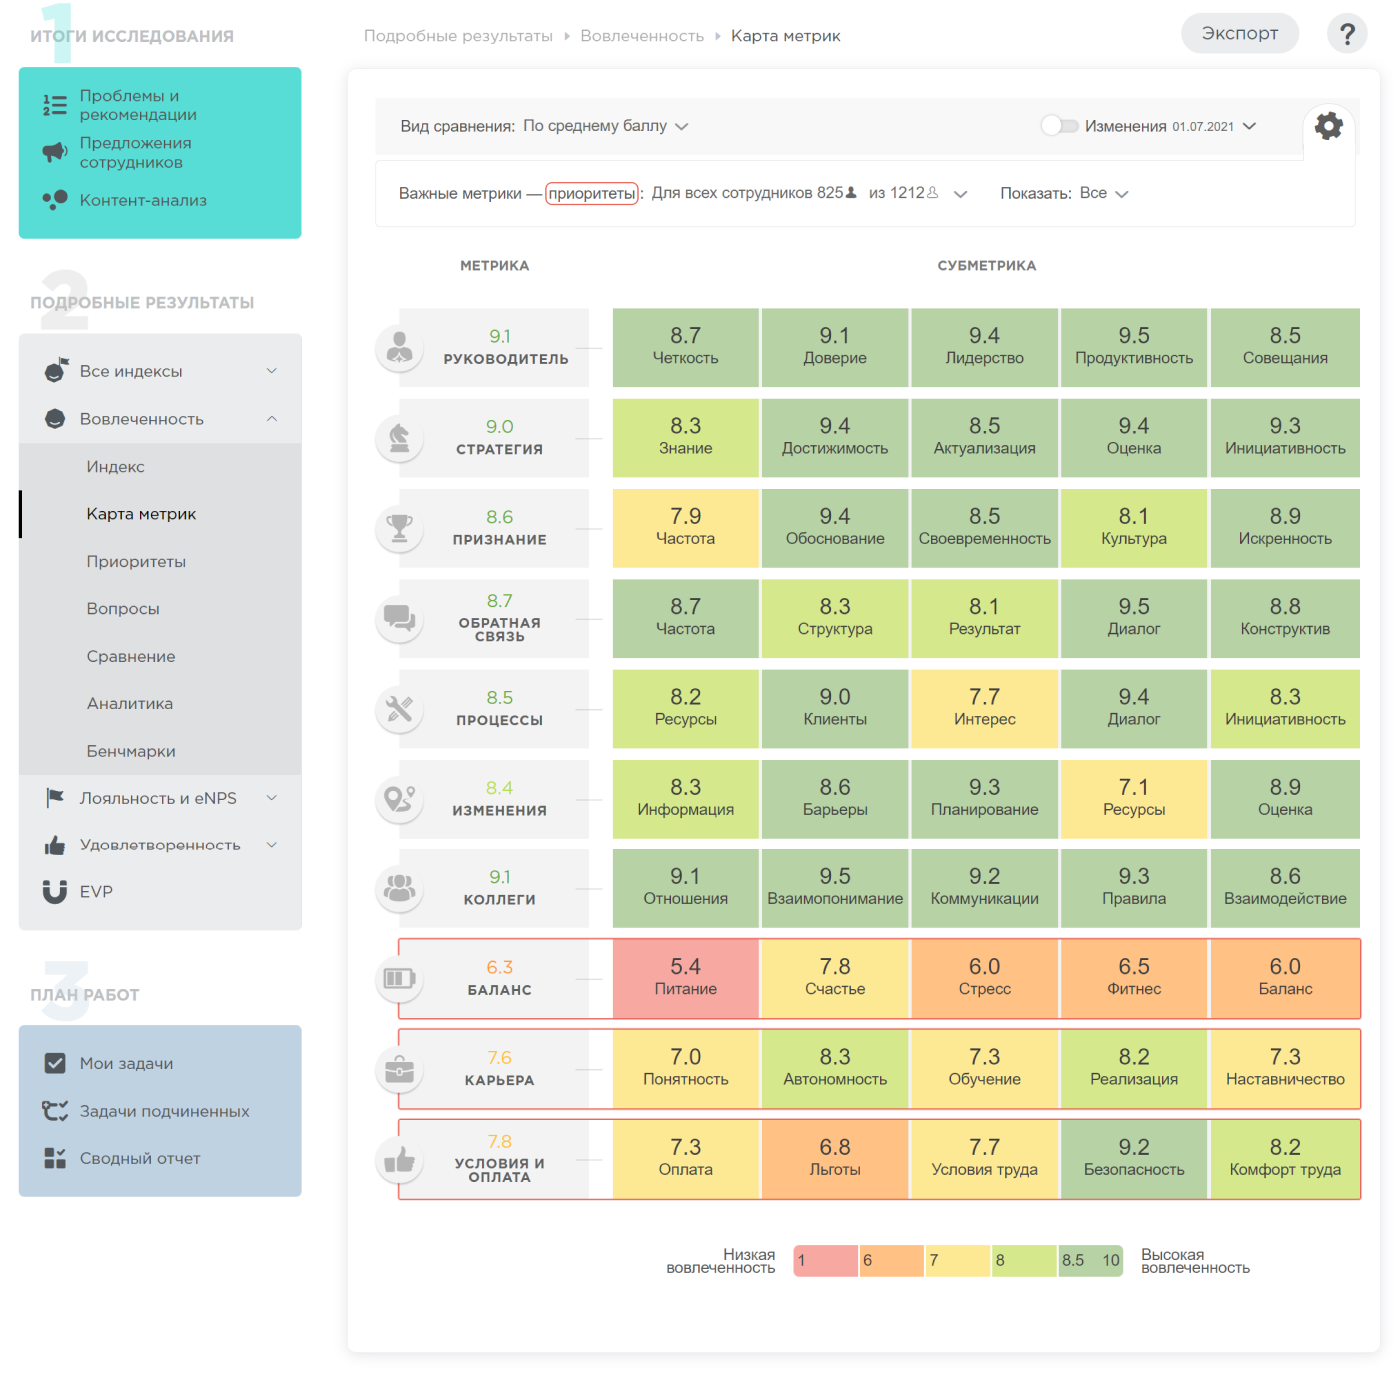Click the 6.0 Стресс cell
The width and height of the screenshot is (1400, 1379).
984,978
